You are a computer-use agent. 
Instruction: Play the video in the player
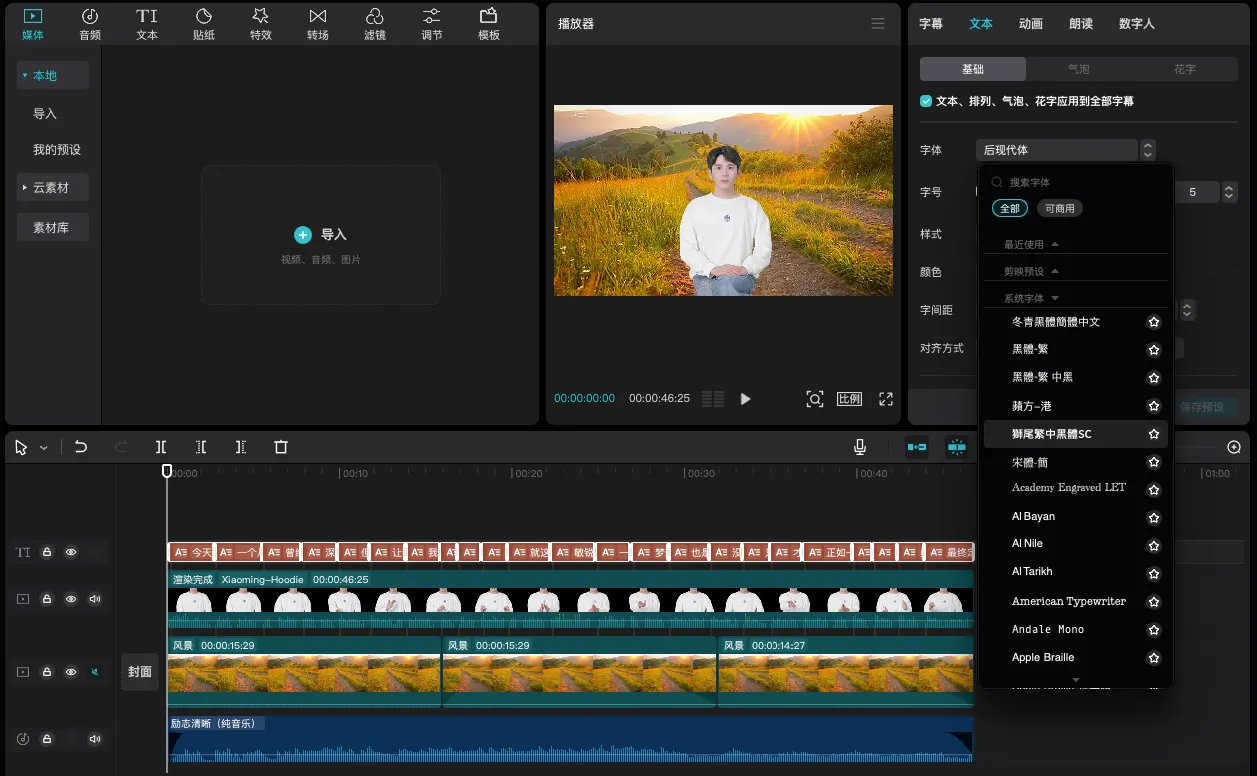pos(745,398)
